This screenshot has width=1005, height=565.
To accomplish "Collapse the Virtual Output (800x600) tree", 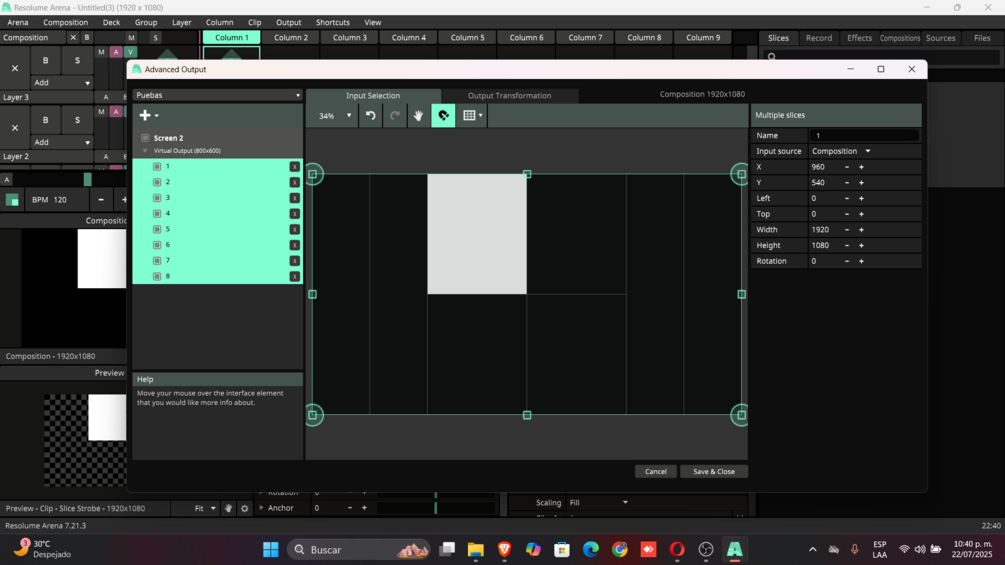I will (x=145, y=151).
